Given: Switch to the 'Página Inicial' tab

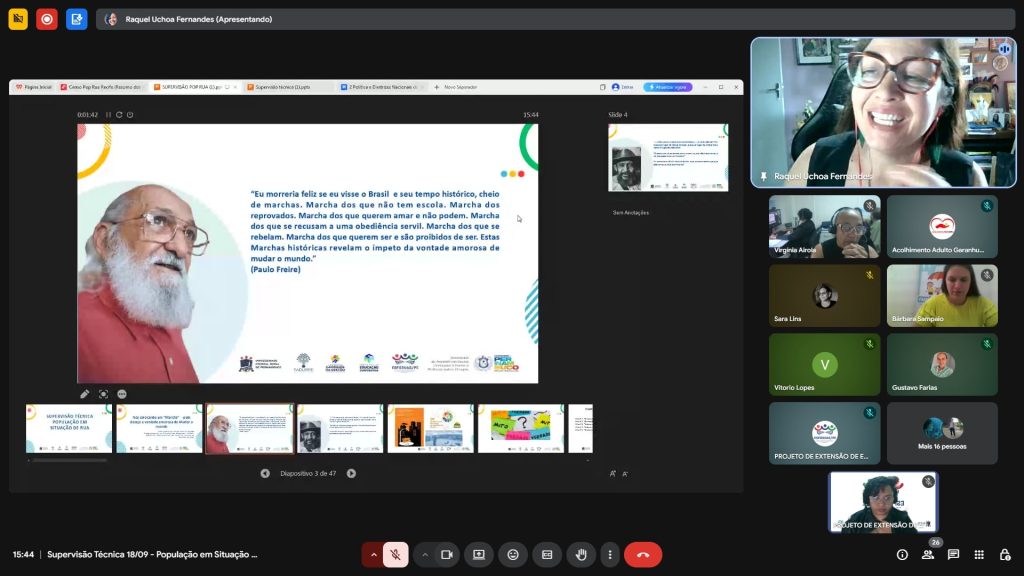Looking at the screenshot, I should 31,87.
